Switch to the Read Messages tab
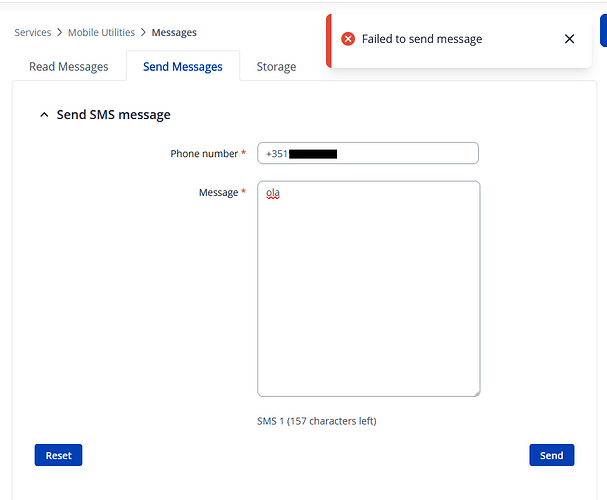 pos(69,67)
